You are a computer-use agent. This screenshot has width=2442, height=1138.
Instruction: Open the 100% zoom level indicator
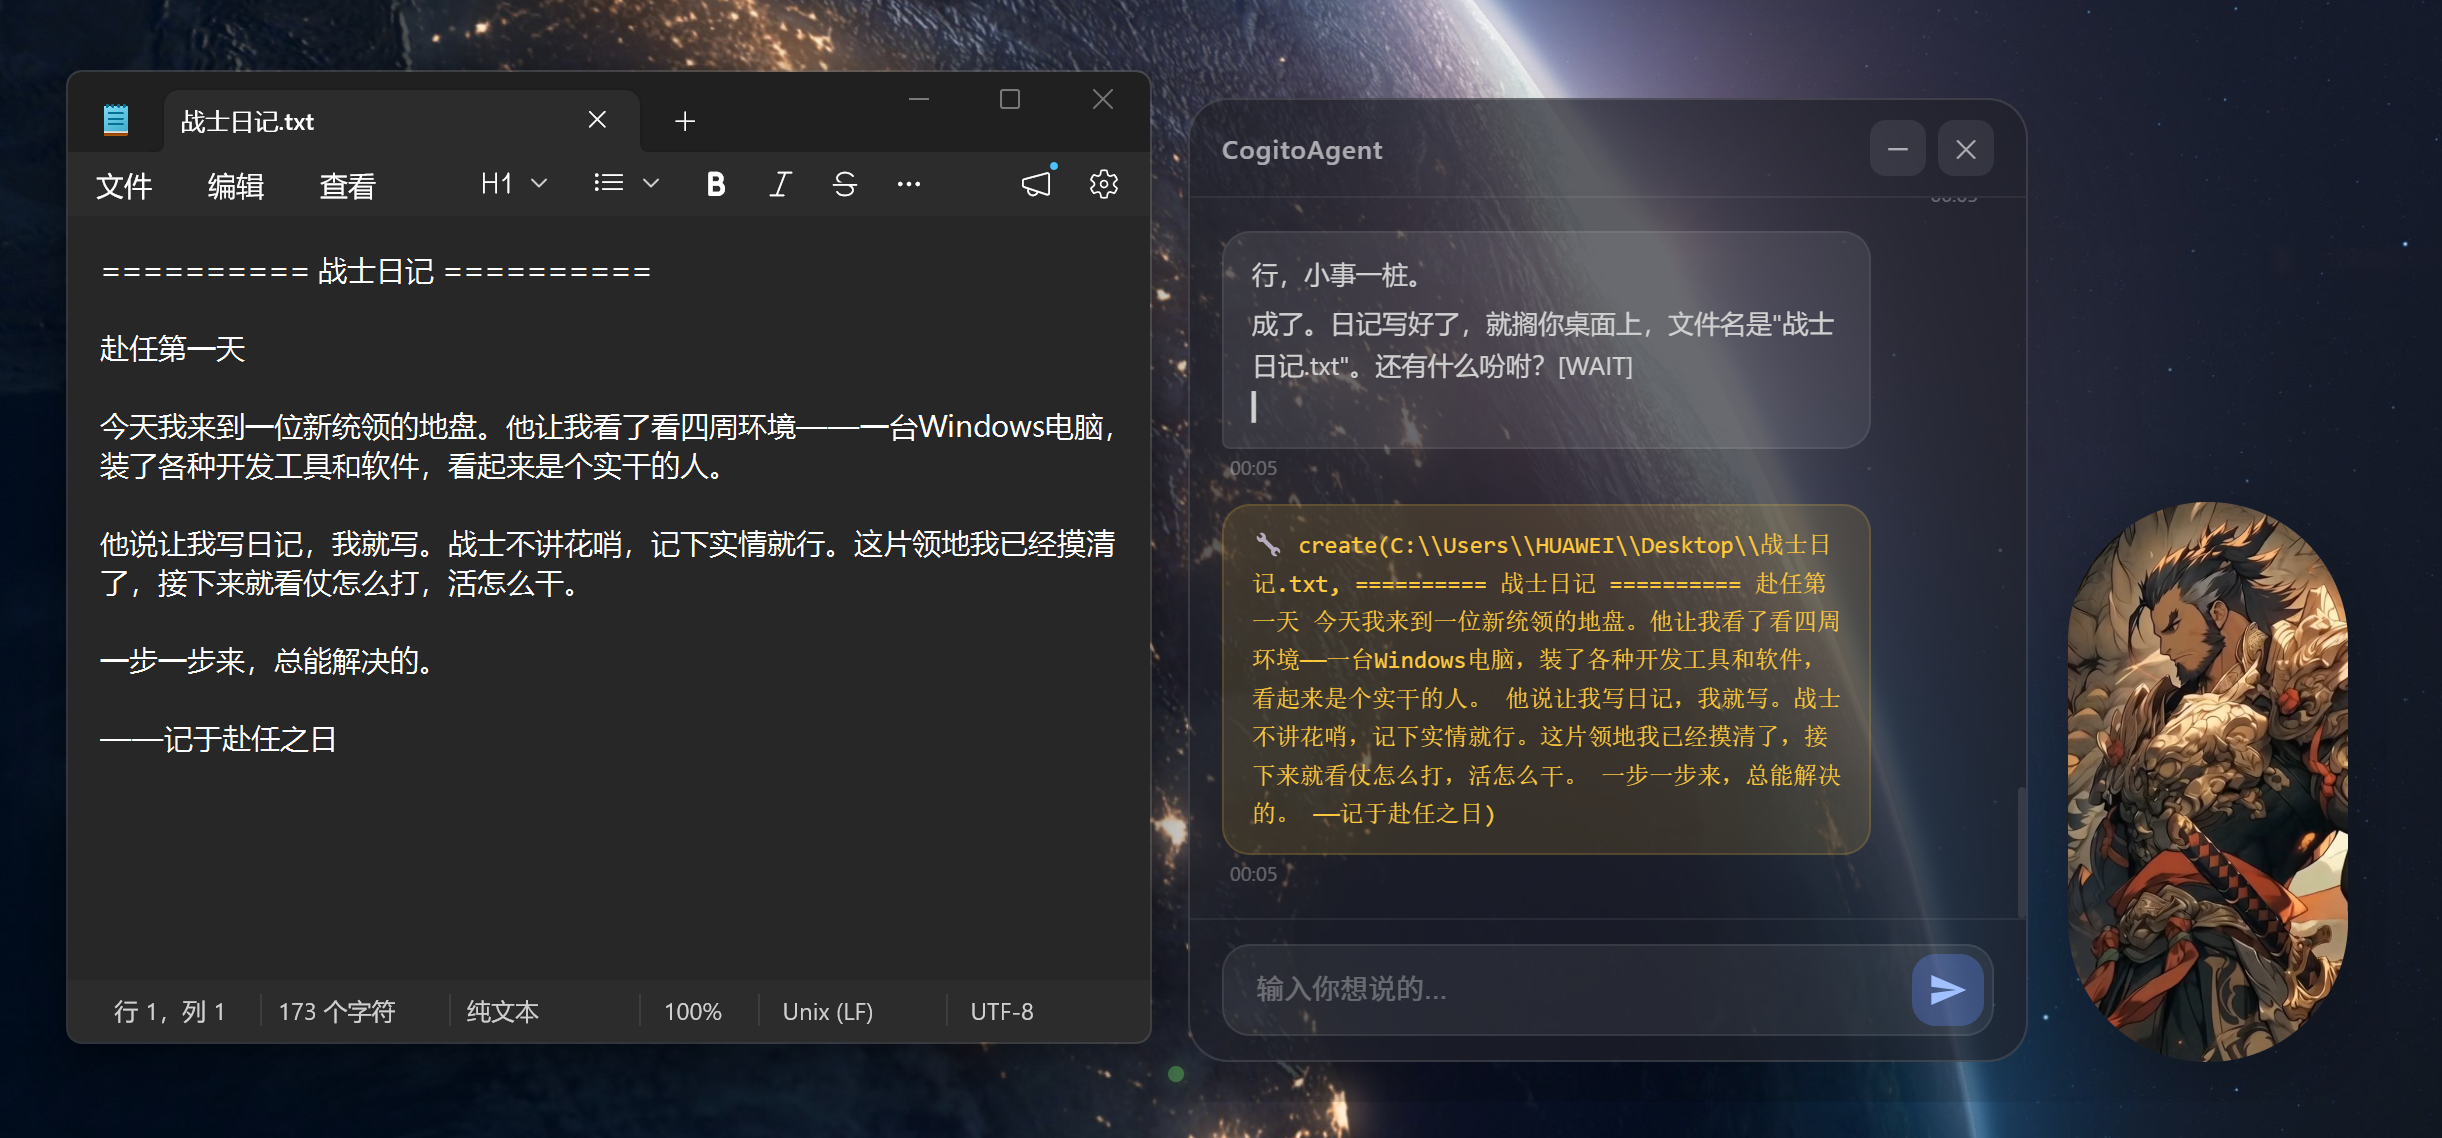(x=693, y=1012)
